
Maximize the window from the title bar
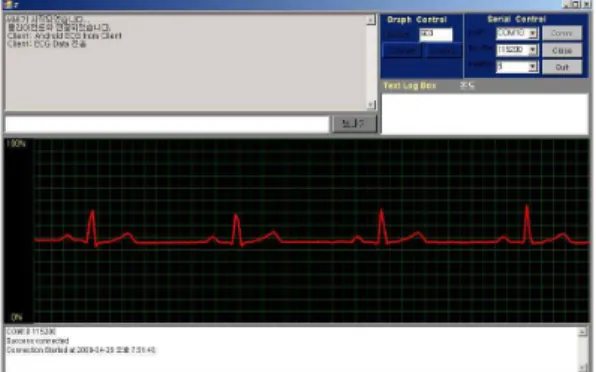(577, 5)
